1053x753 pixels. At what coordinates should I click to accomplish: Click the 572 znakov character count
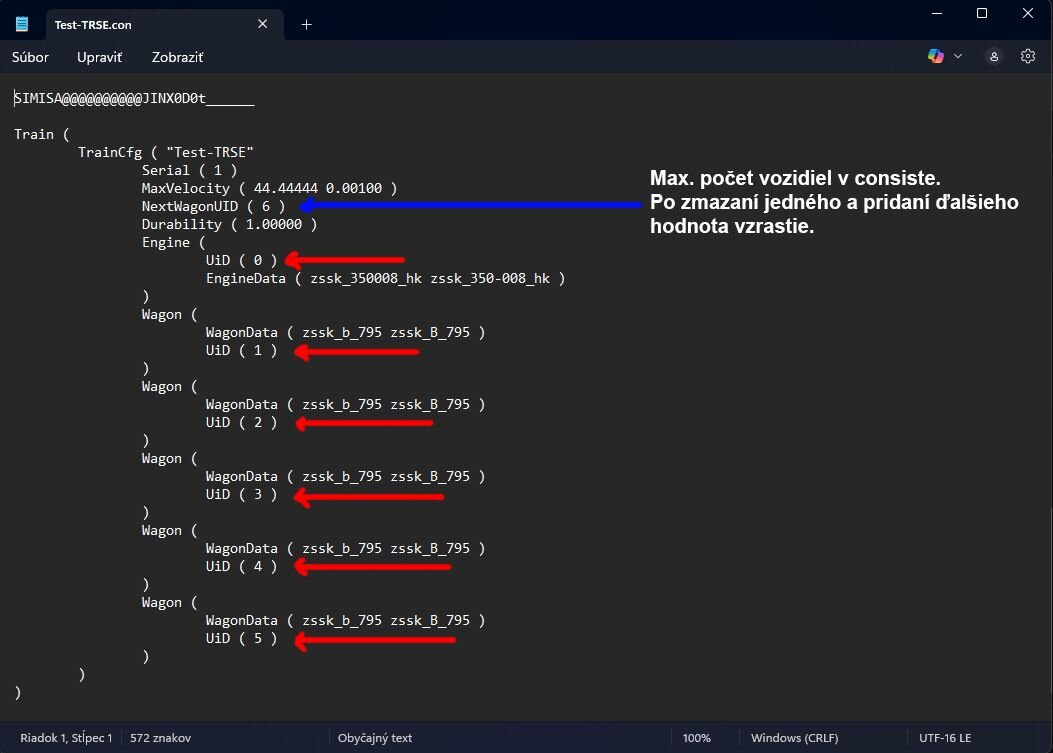[160, 738]
